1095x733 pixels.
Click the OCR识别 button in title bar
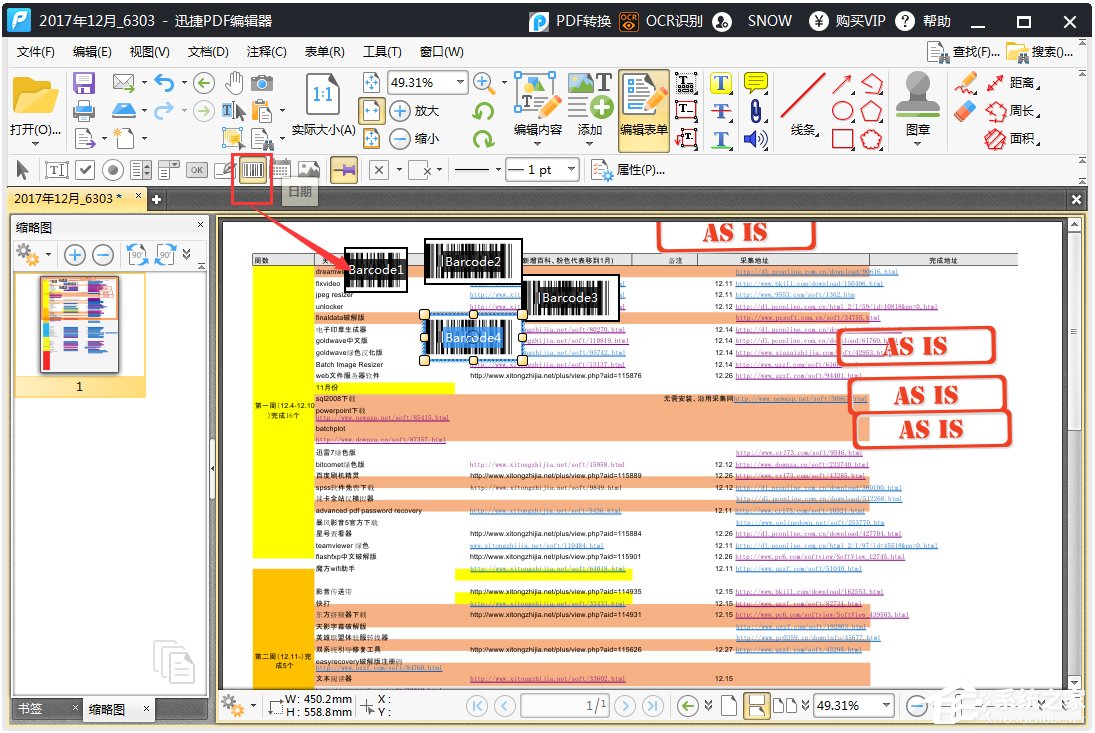click(662, 21)
